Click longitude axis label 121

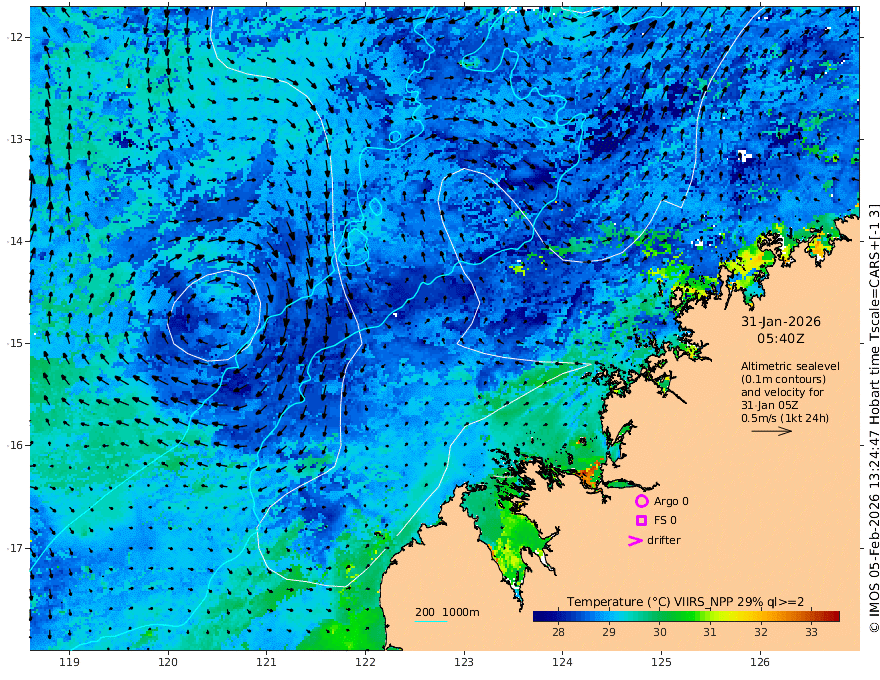click(x=267, y=663)
